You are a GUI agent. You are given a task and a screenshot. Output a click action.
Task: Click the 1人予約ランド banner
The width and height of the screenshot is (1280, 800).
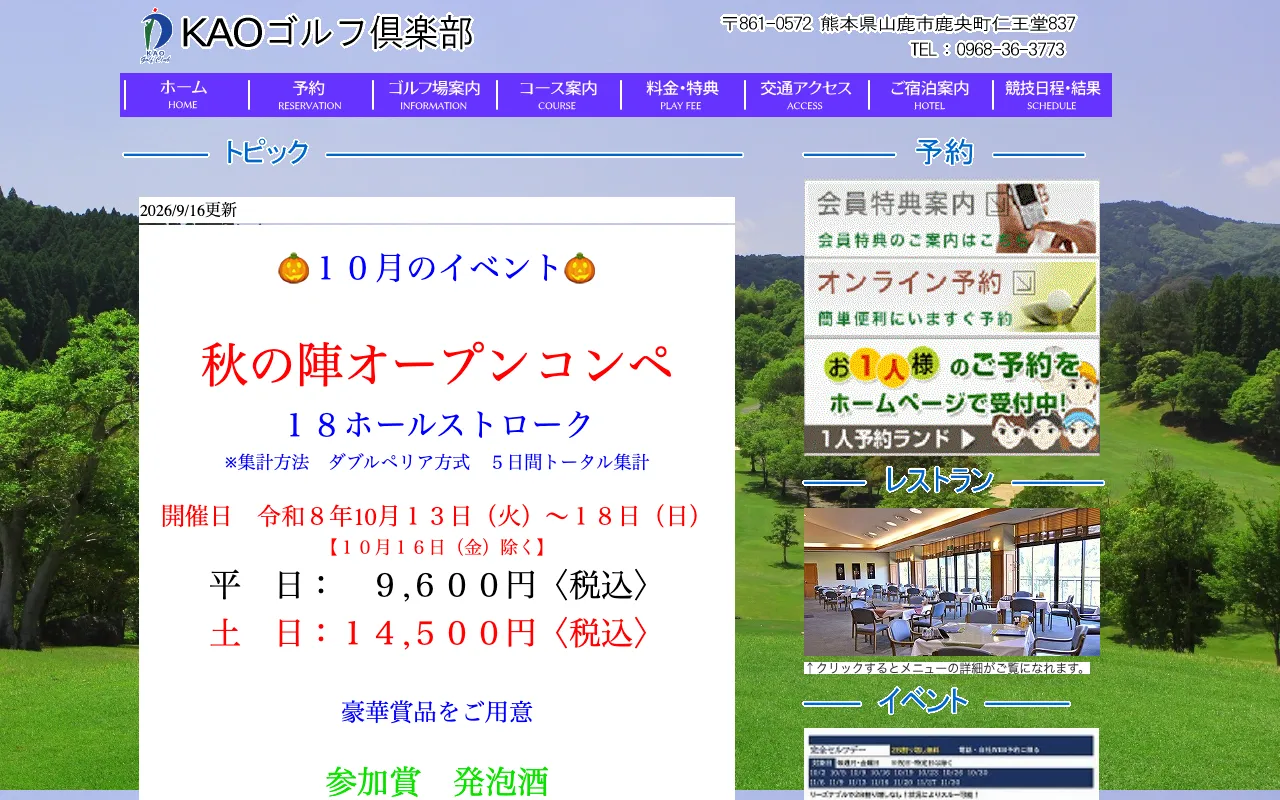(952, 396)
